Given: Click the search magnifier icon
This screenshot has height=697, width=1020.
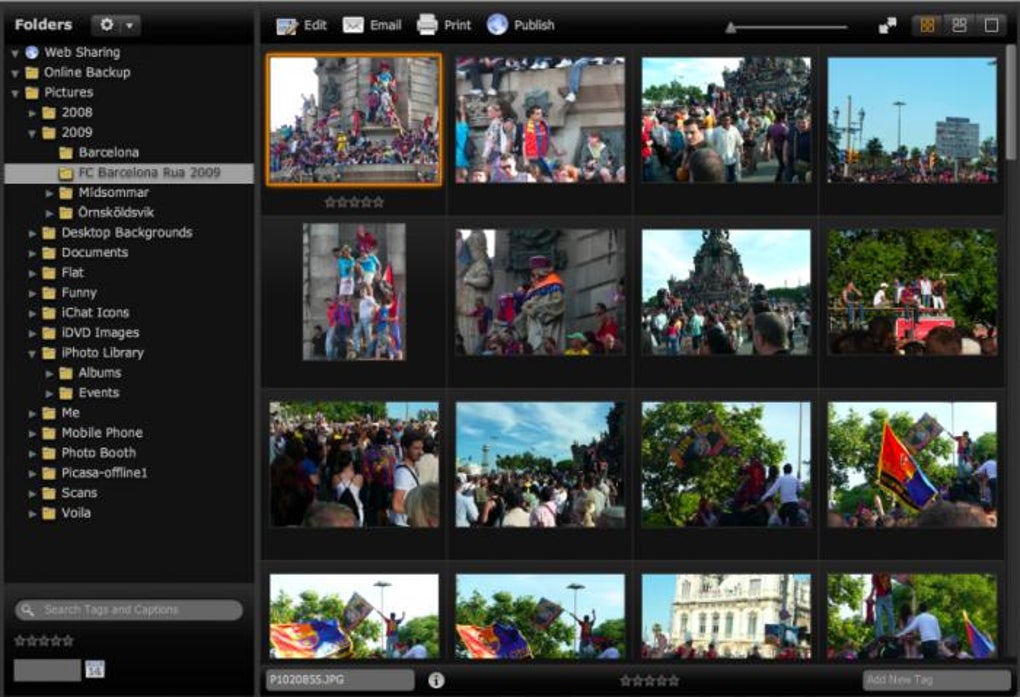Looking at the screenshot, I should point(27,610).
